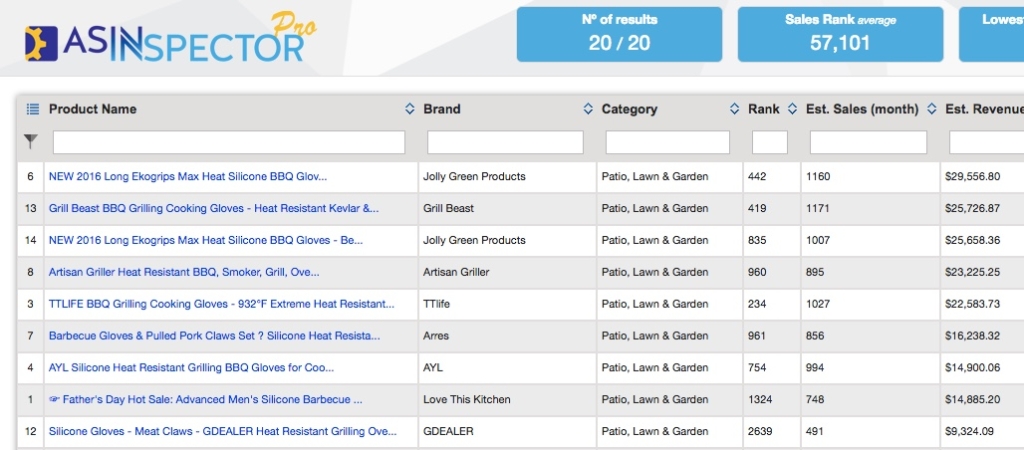The width and height of the screenshot is (1024, 450).
Task: Sort by Category column arrows
Action: (733, 109)
